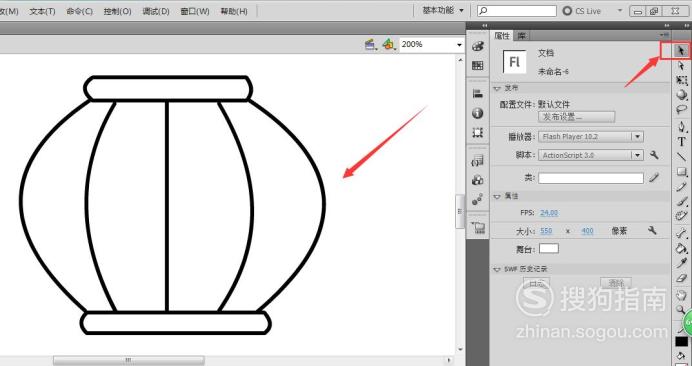Open the 播放器 Flash Player dropdown
Screen dimensions: 692x366
pyautogui.click(x=591, y=137)
